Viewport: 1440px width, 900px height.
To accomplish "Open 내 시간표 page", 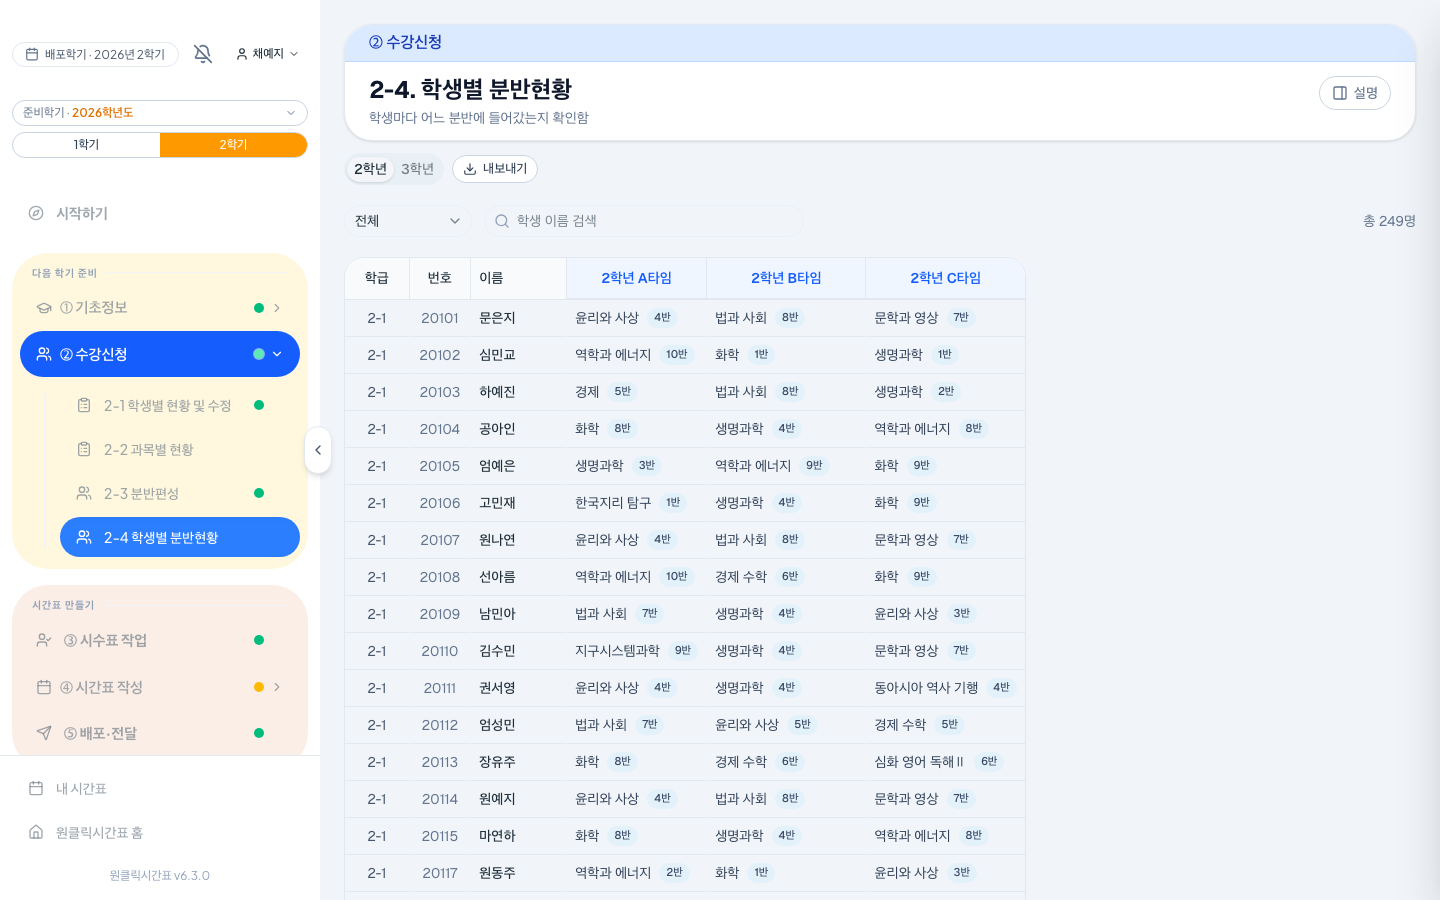I will click(x=160, y=788).
